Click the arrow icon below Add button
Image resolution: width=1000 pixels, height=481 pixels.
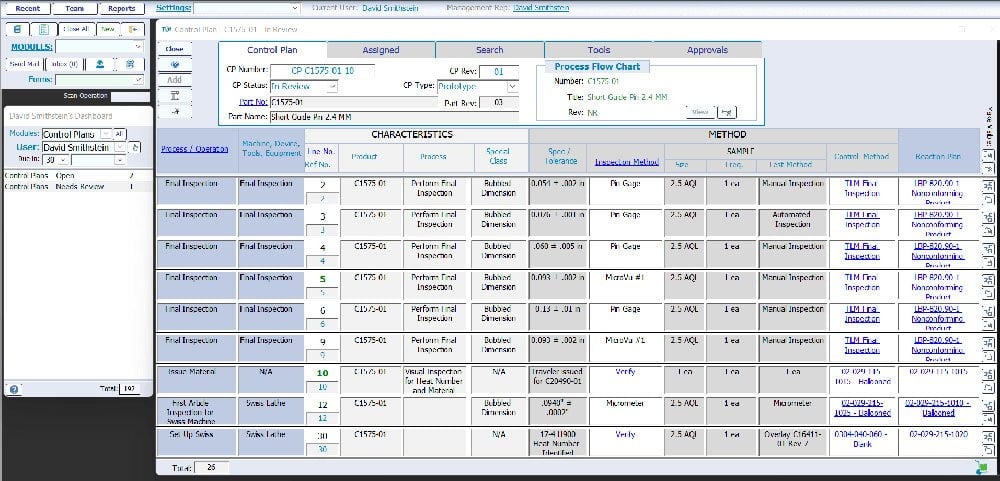[x=174, y=110]
